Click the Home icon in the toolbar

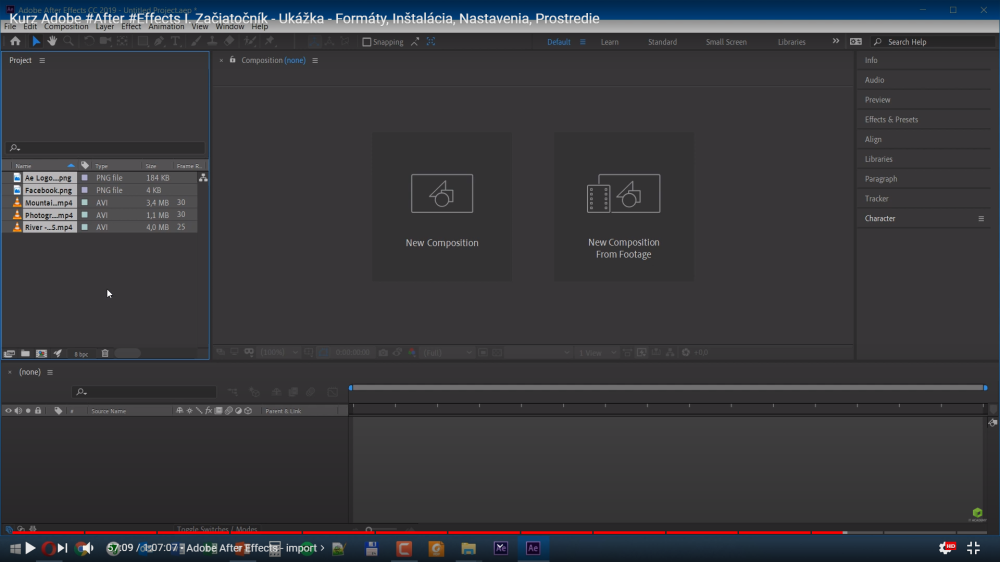[x=15, y=42]
